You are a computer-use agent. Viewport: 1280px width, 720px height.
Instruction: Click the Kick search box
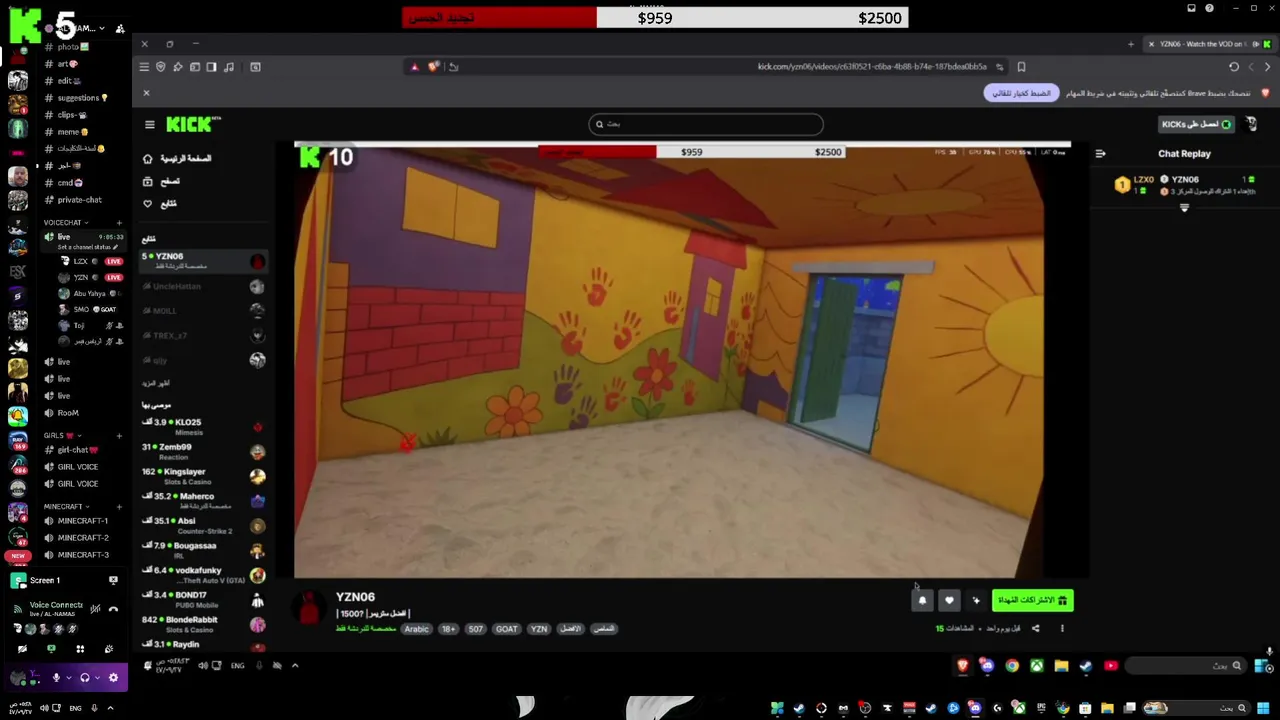tap(706, 124)
